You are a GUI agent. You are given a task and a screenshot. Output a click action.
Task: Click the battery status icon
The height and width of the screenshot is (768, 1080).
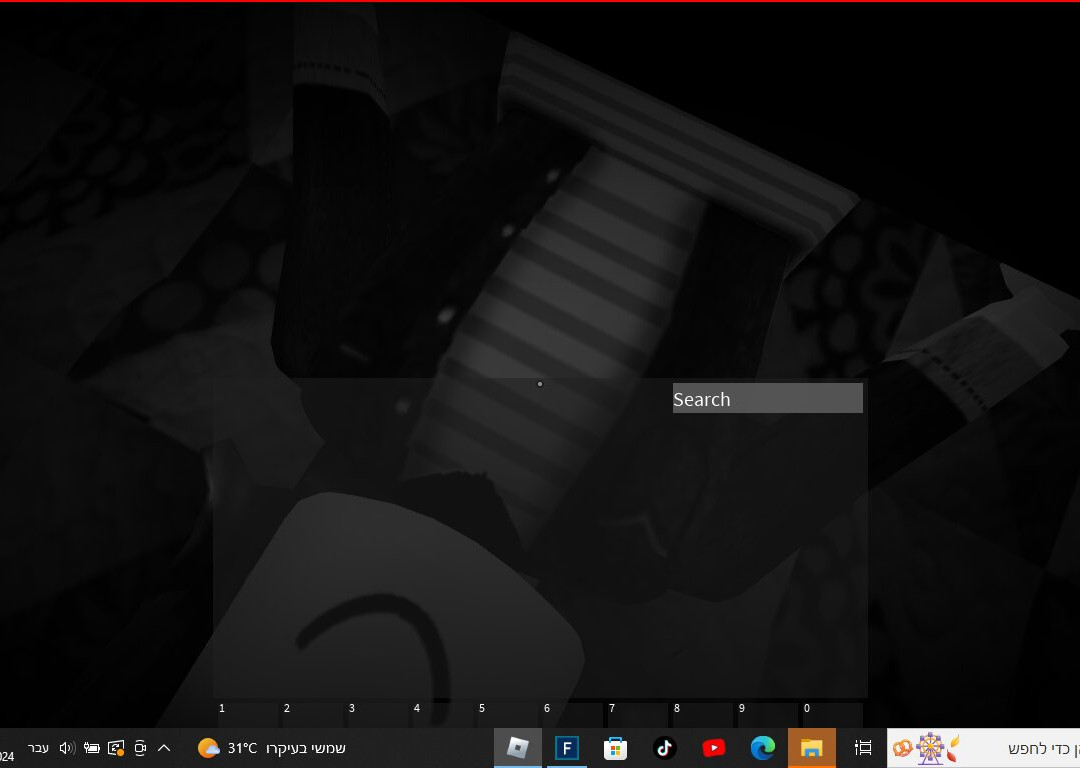(92, 748)
